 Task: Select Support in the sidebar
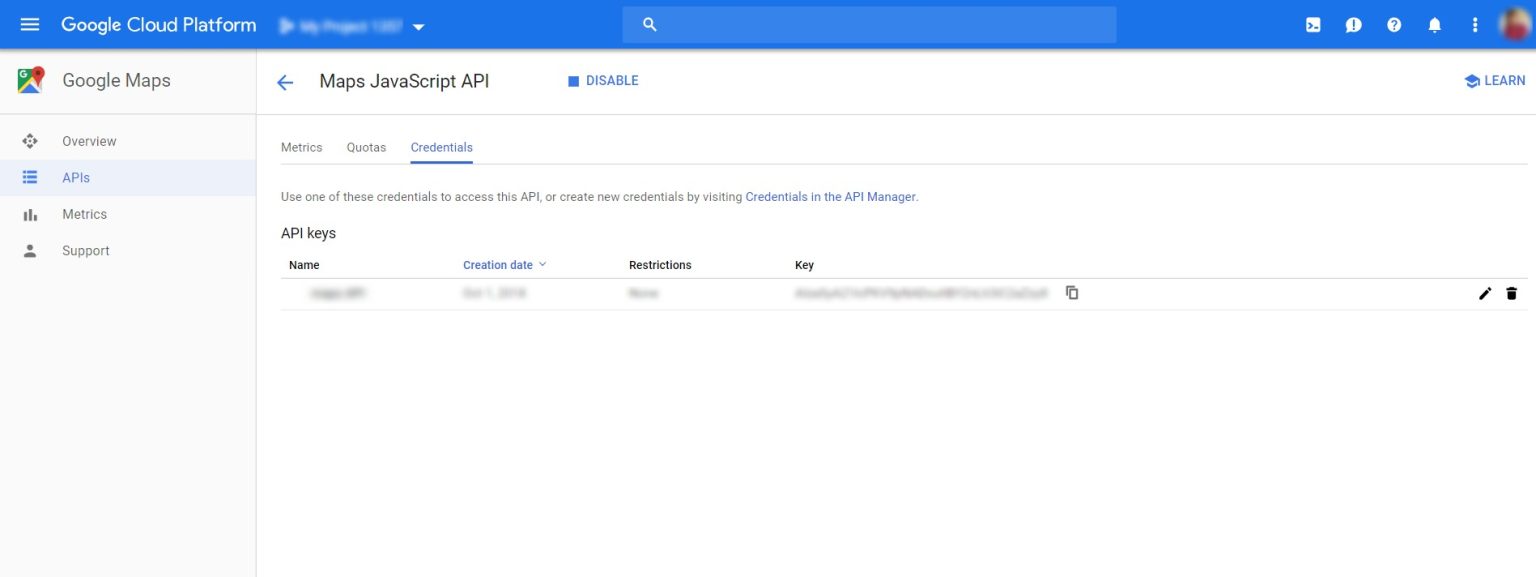pyautogui.click(x=85, y=250)
